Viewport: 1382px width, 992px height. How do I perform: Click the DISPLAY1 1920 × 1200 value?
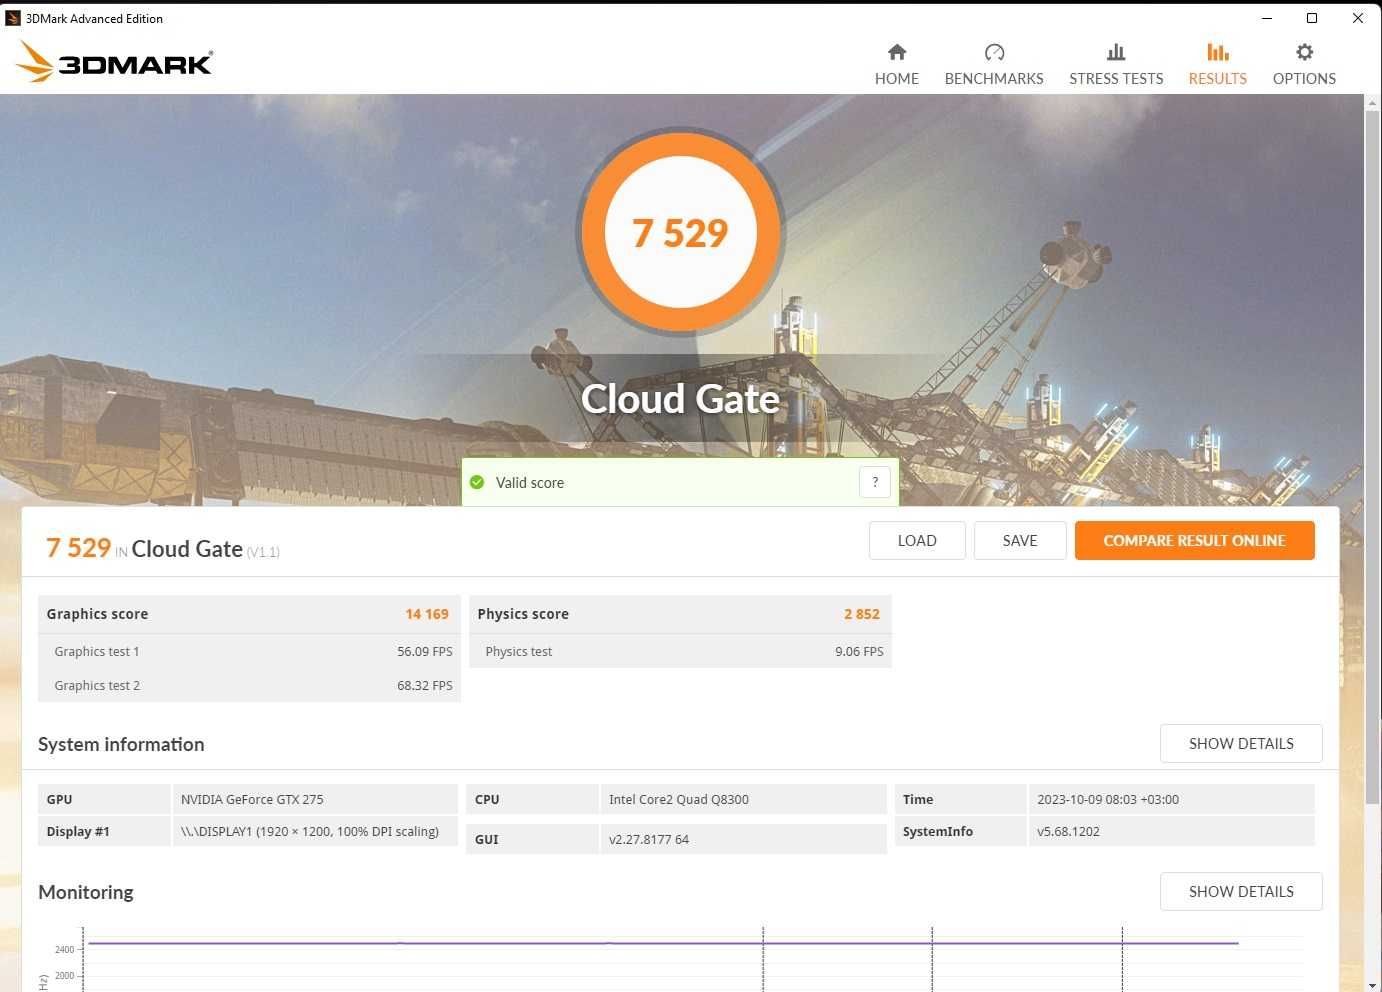(x=310, y=832)
